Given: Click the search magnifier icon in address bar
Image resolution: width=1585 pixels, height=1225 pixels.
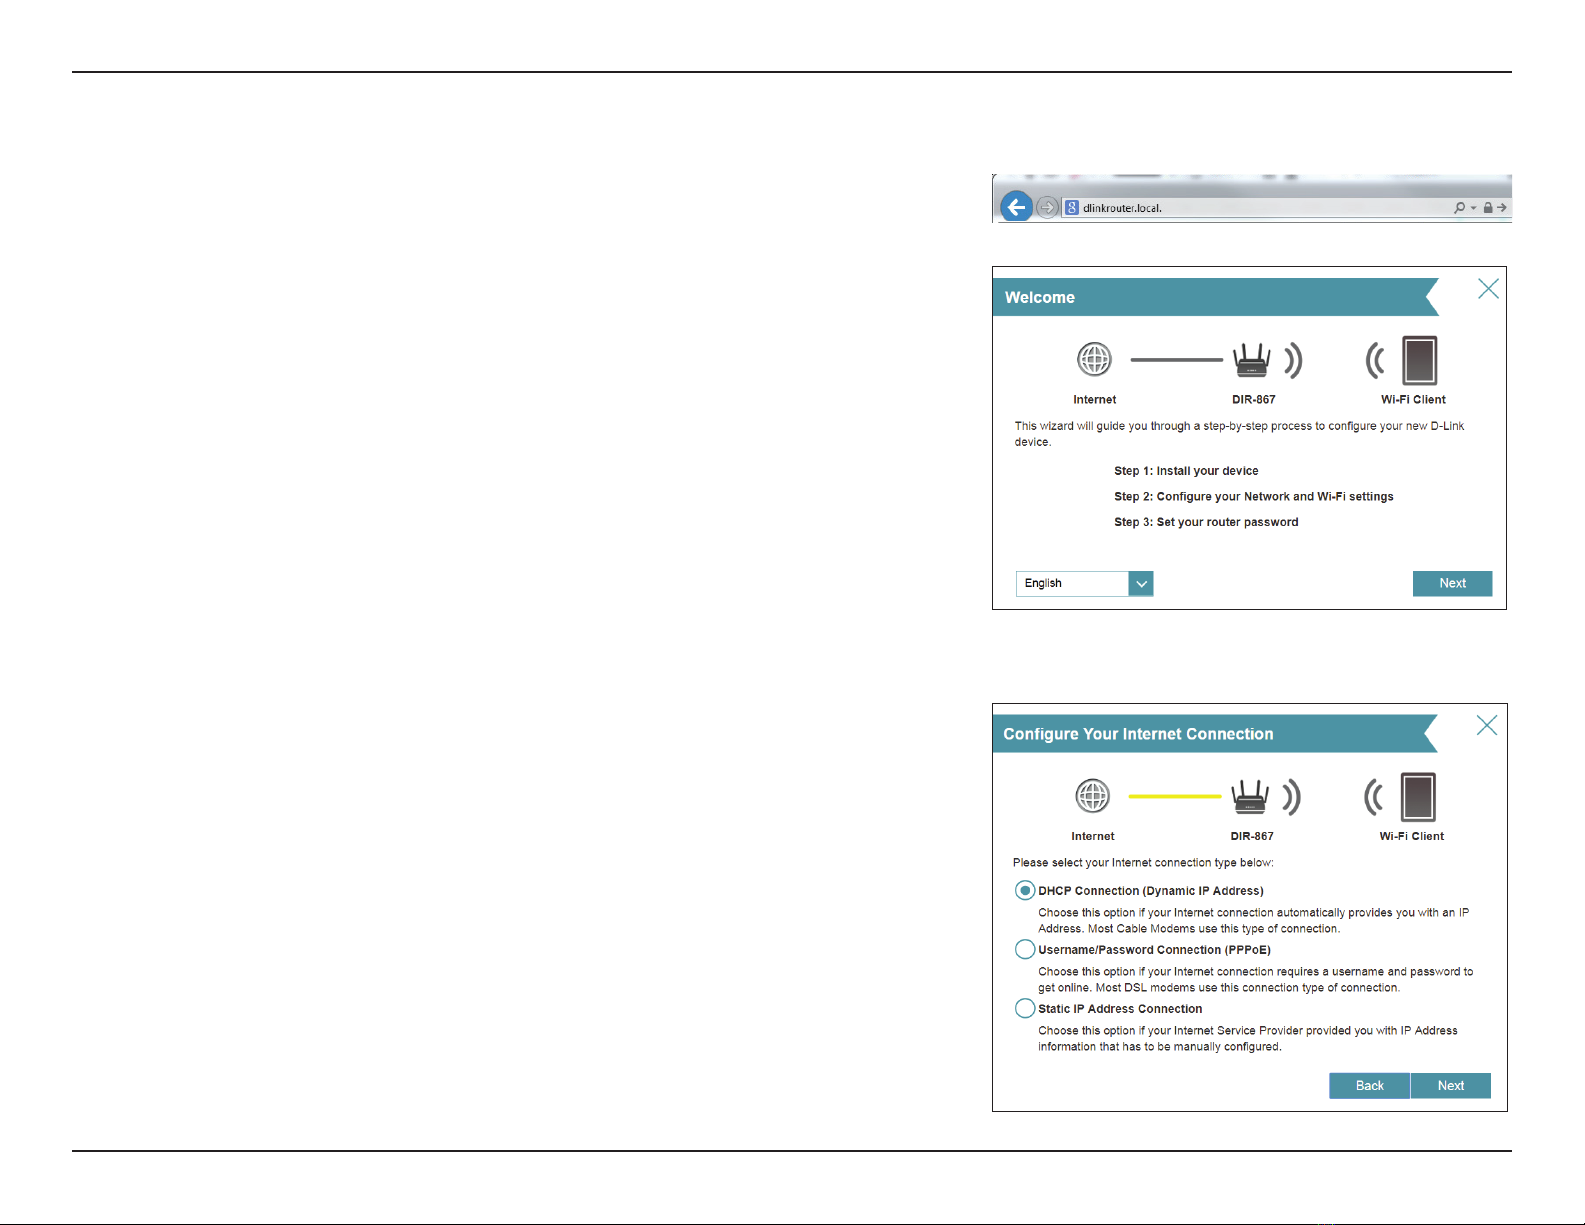Looking at the screenshot, I should 1460,208.
